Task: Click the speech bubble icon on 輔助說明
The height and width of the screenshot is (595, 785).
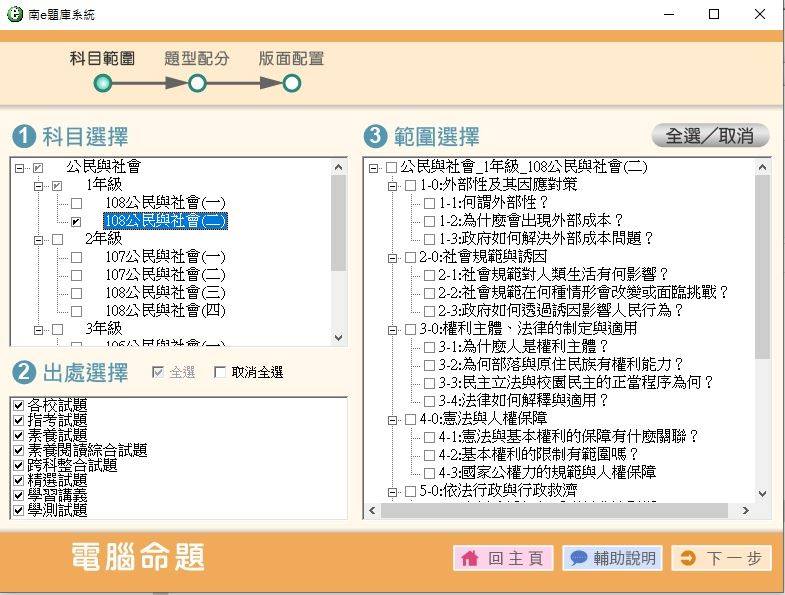Action: 578,558
